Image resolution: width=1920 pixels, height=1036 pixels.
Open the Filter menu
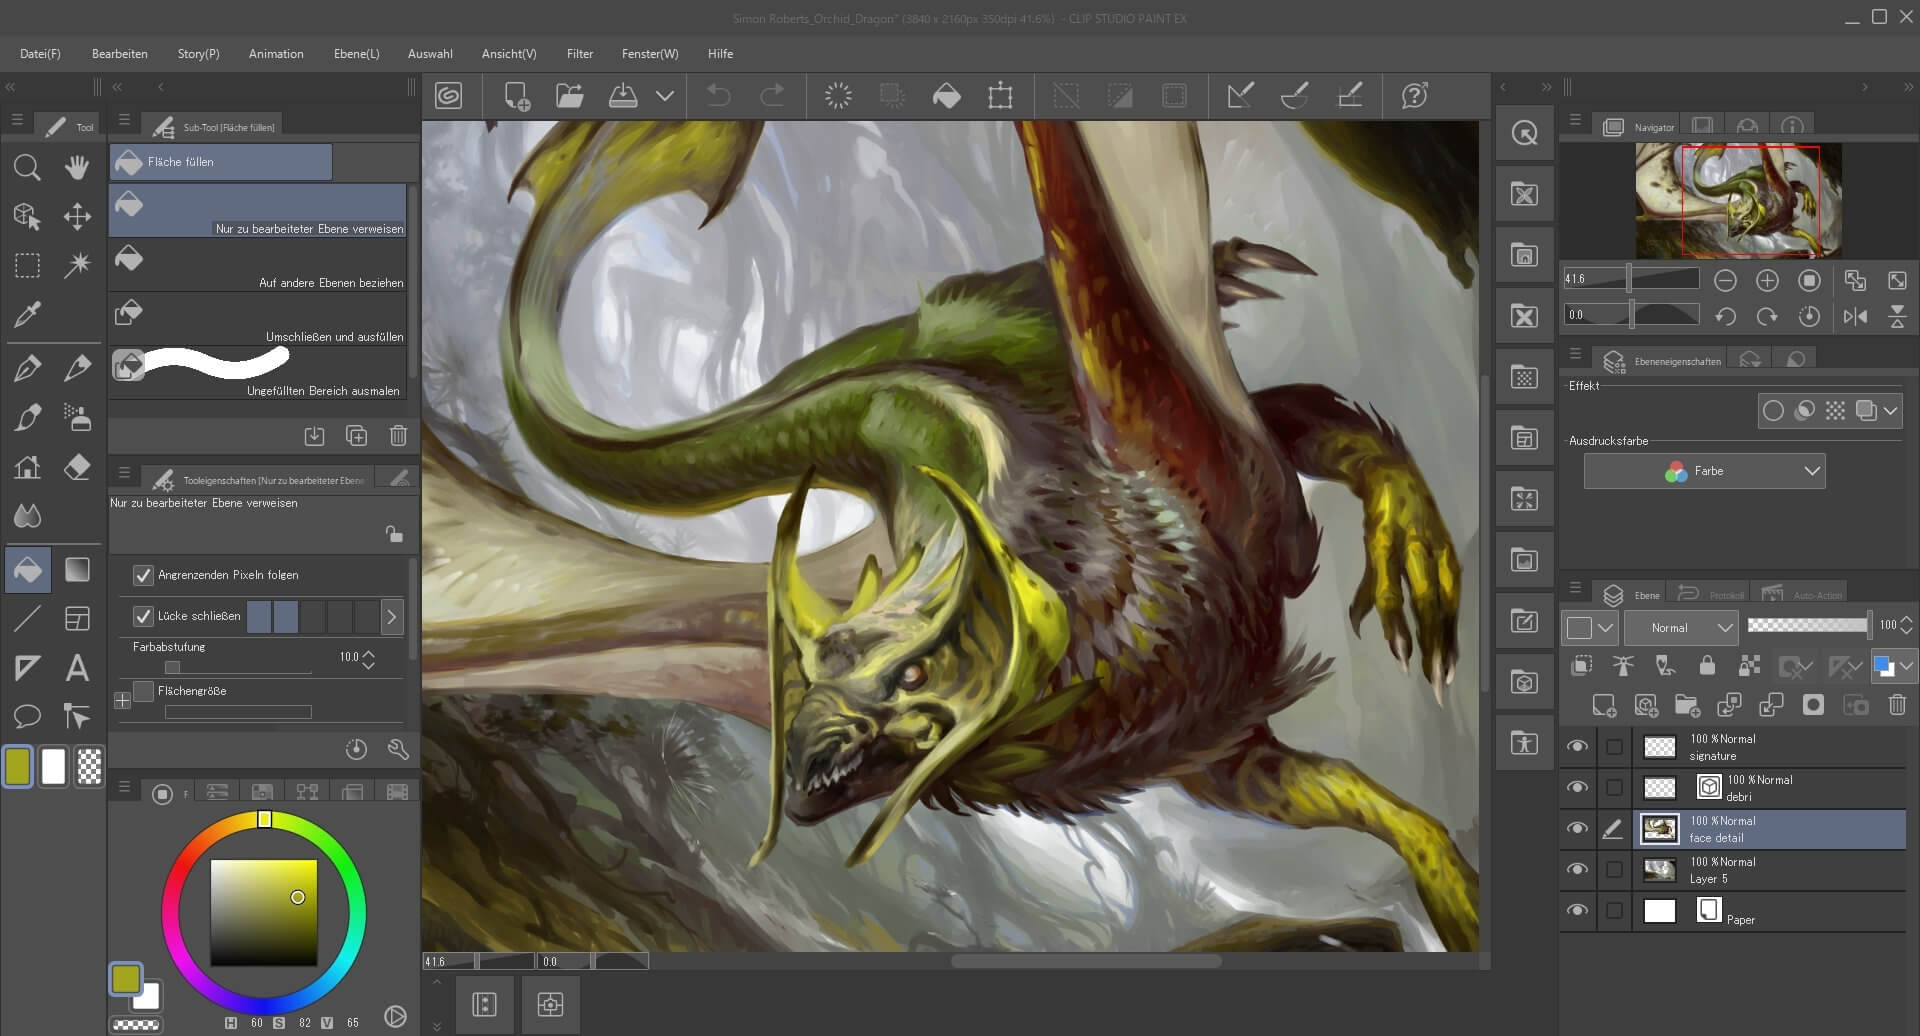click(x=579, y=54)
